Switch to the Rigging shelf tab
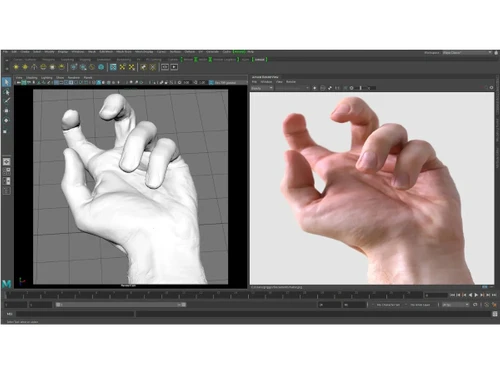Image resolution: width=500 pixels, height=375 pixels. pyautogui.click(x=85, y=60)
